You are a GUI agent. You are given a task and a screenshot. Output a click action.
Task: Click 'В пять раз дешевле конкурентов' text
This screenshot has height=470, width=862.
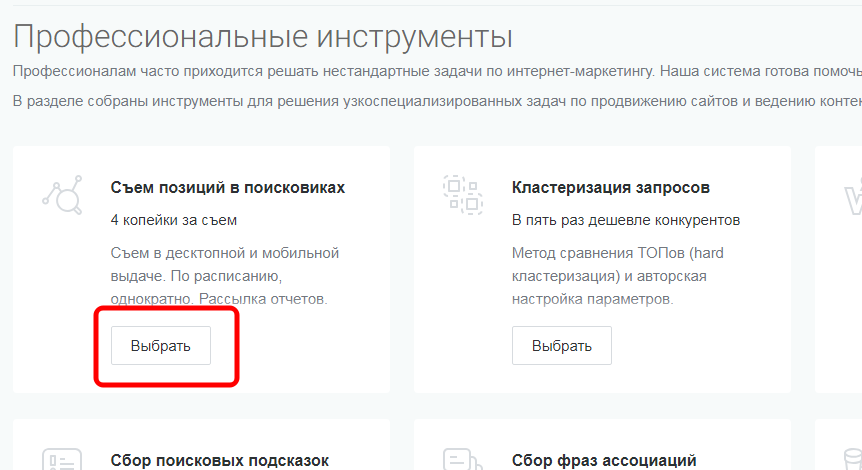tap(626, 219)
